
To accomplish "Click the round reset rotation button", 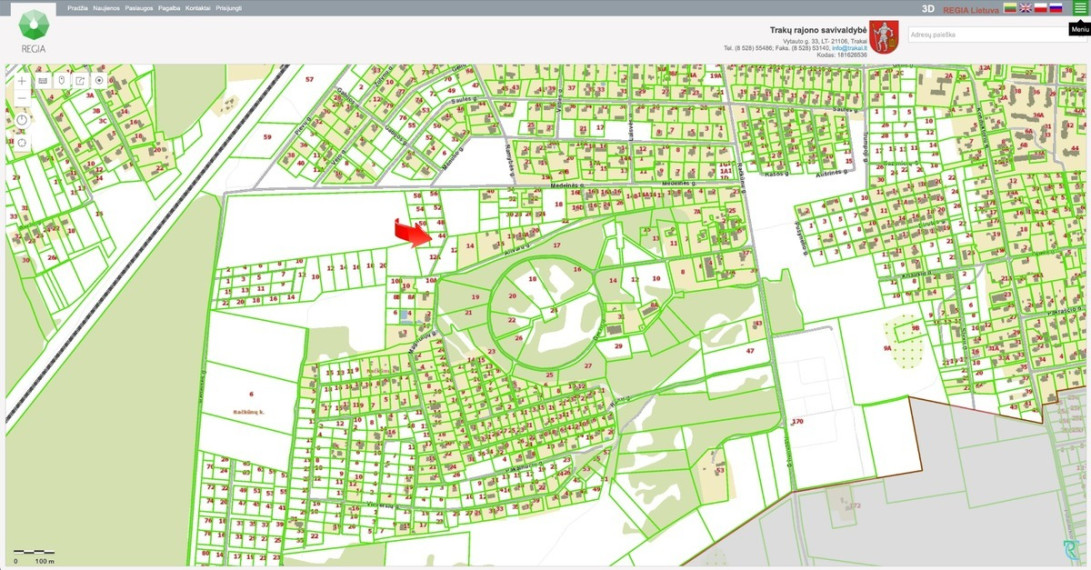I will click(x=22, y=120).
